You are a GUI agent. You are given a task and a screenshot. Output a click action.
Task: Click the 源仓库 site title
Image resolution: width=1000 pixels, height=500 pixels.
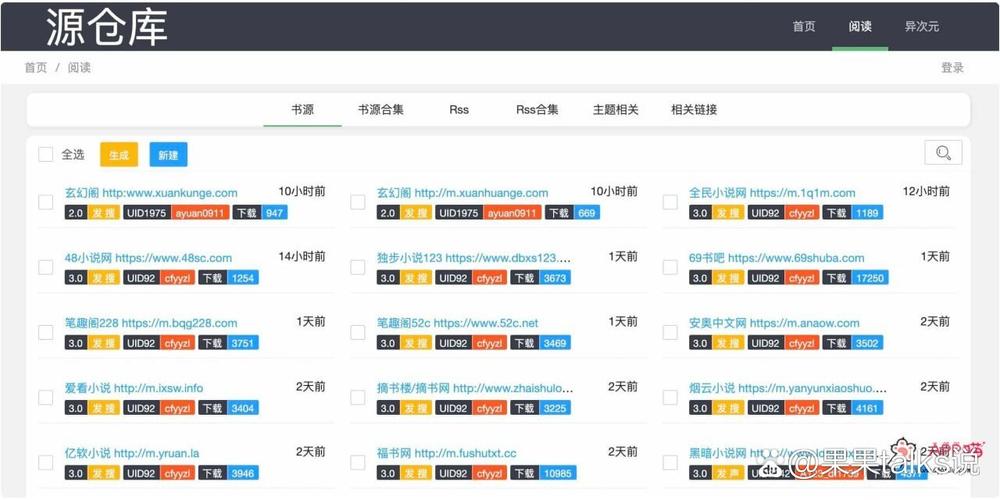tap(107, 27)
